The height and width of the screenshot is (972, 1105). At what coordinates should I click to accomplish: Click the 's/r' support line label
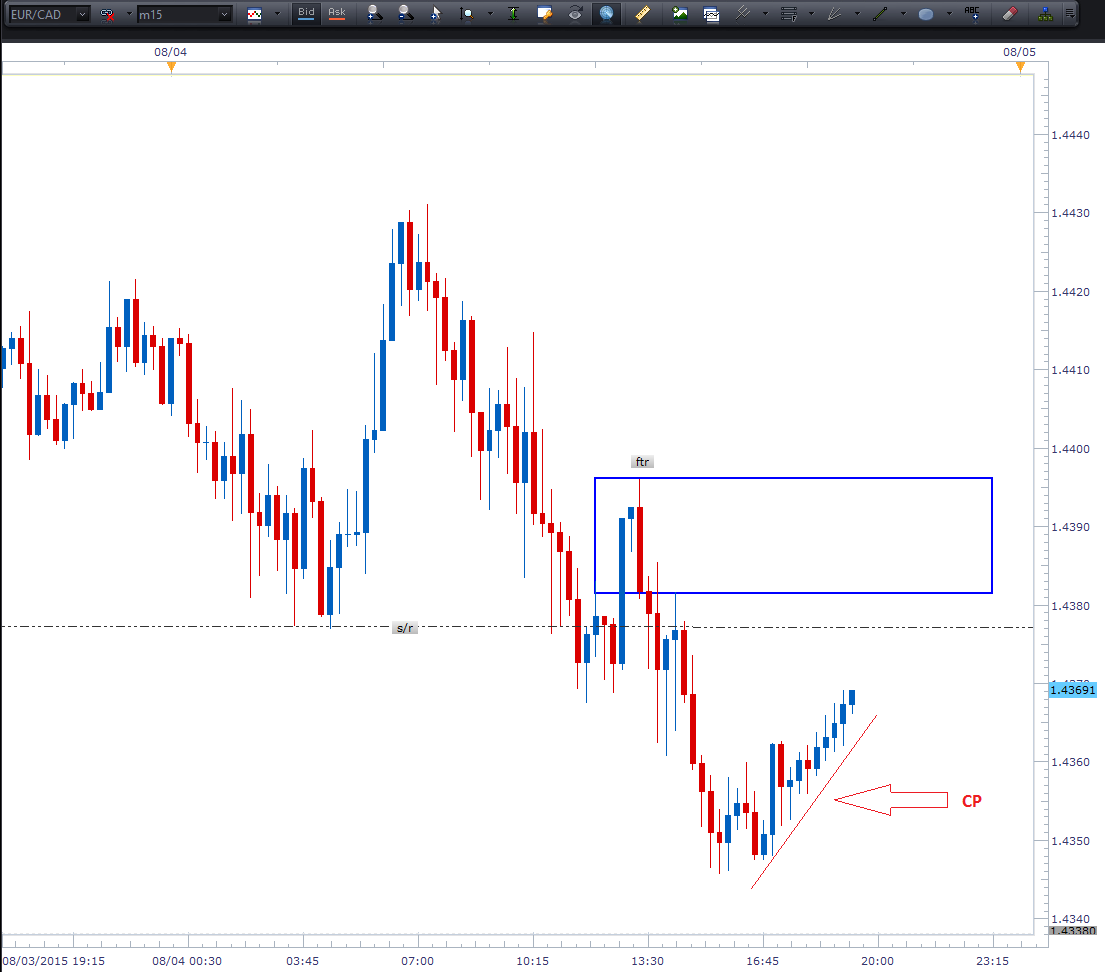click(404, 629)
